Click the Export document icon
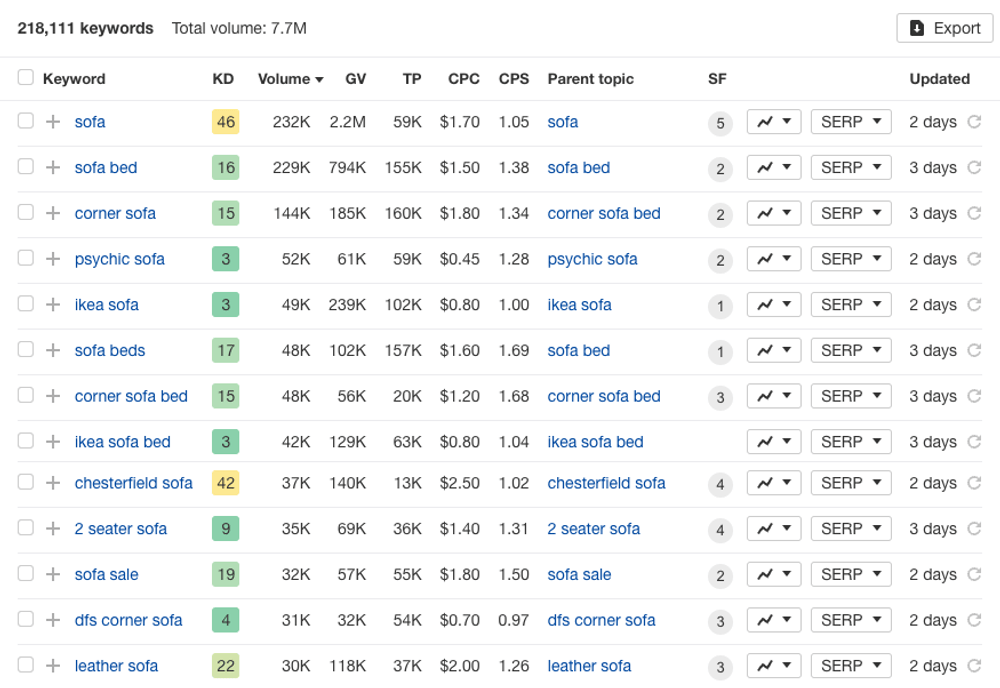The image size is (1000, 688). 917,28
